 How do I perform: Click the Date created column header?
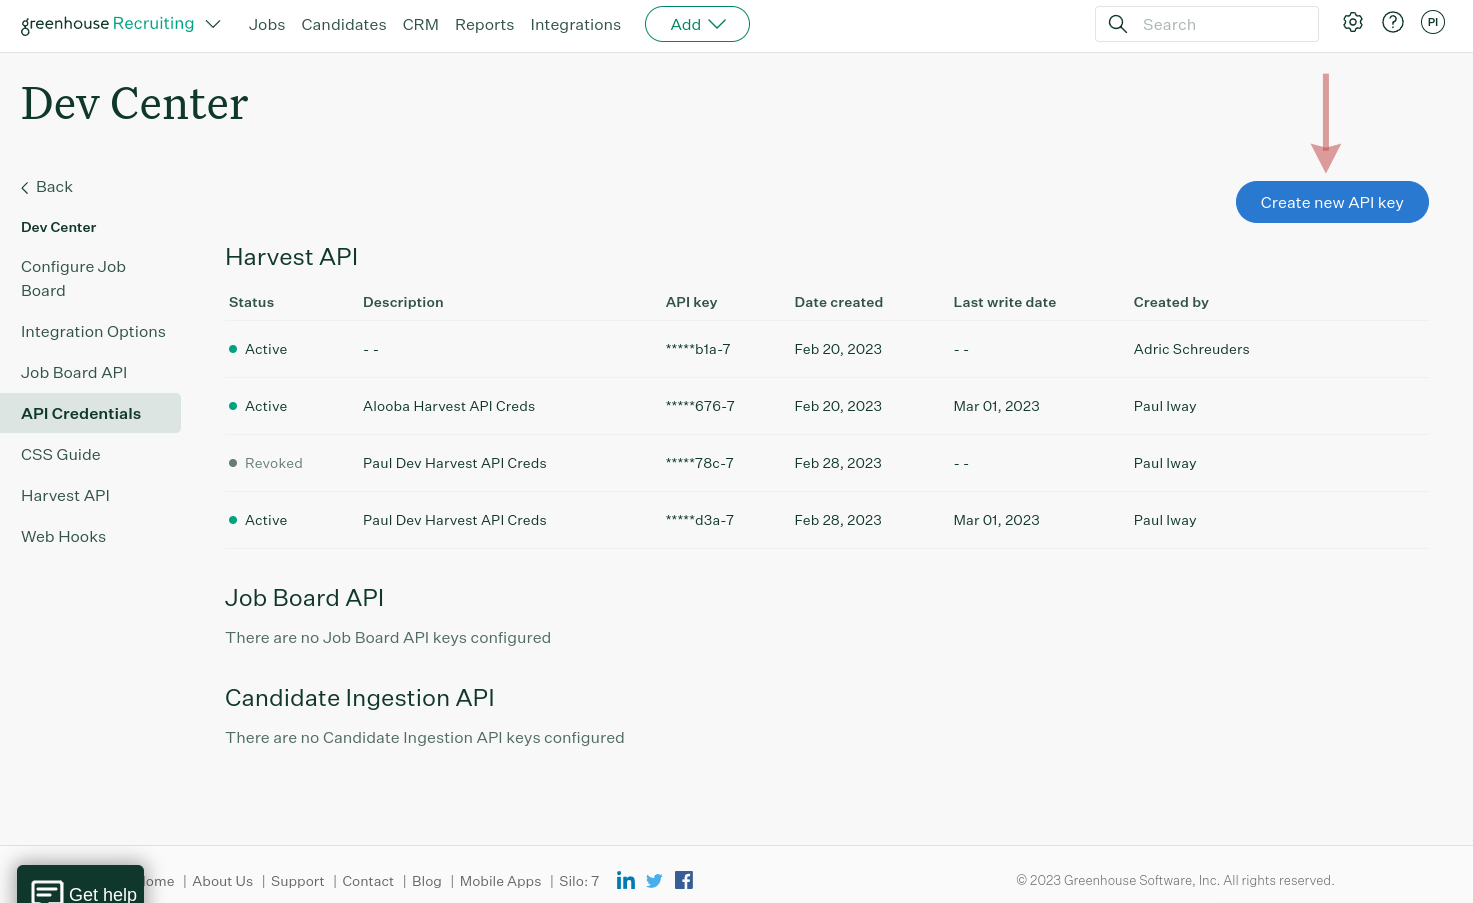pos(839,302)
